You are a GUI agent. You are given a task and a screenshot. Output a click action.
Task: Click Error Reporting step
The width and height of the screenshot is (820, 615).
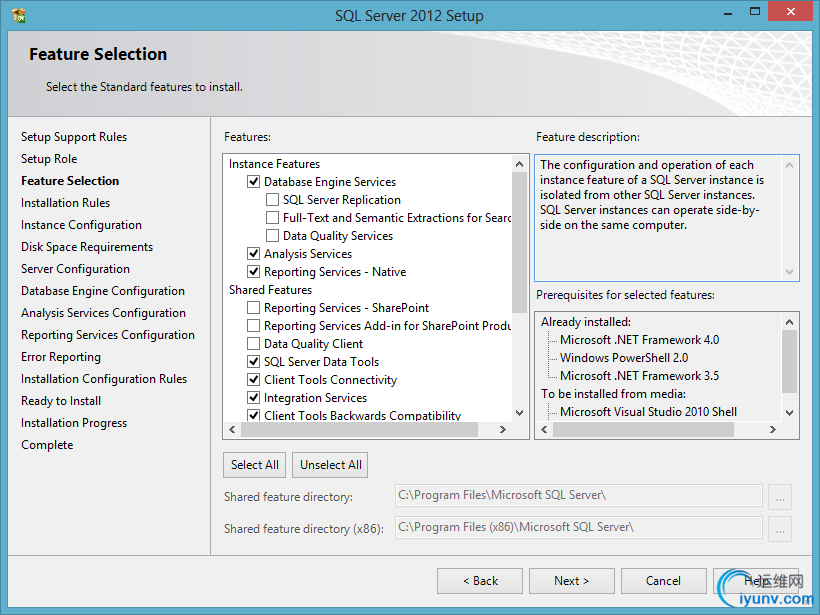tap(61, 357)
